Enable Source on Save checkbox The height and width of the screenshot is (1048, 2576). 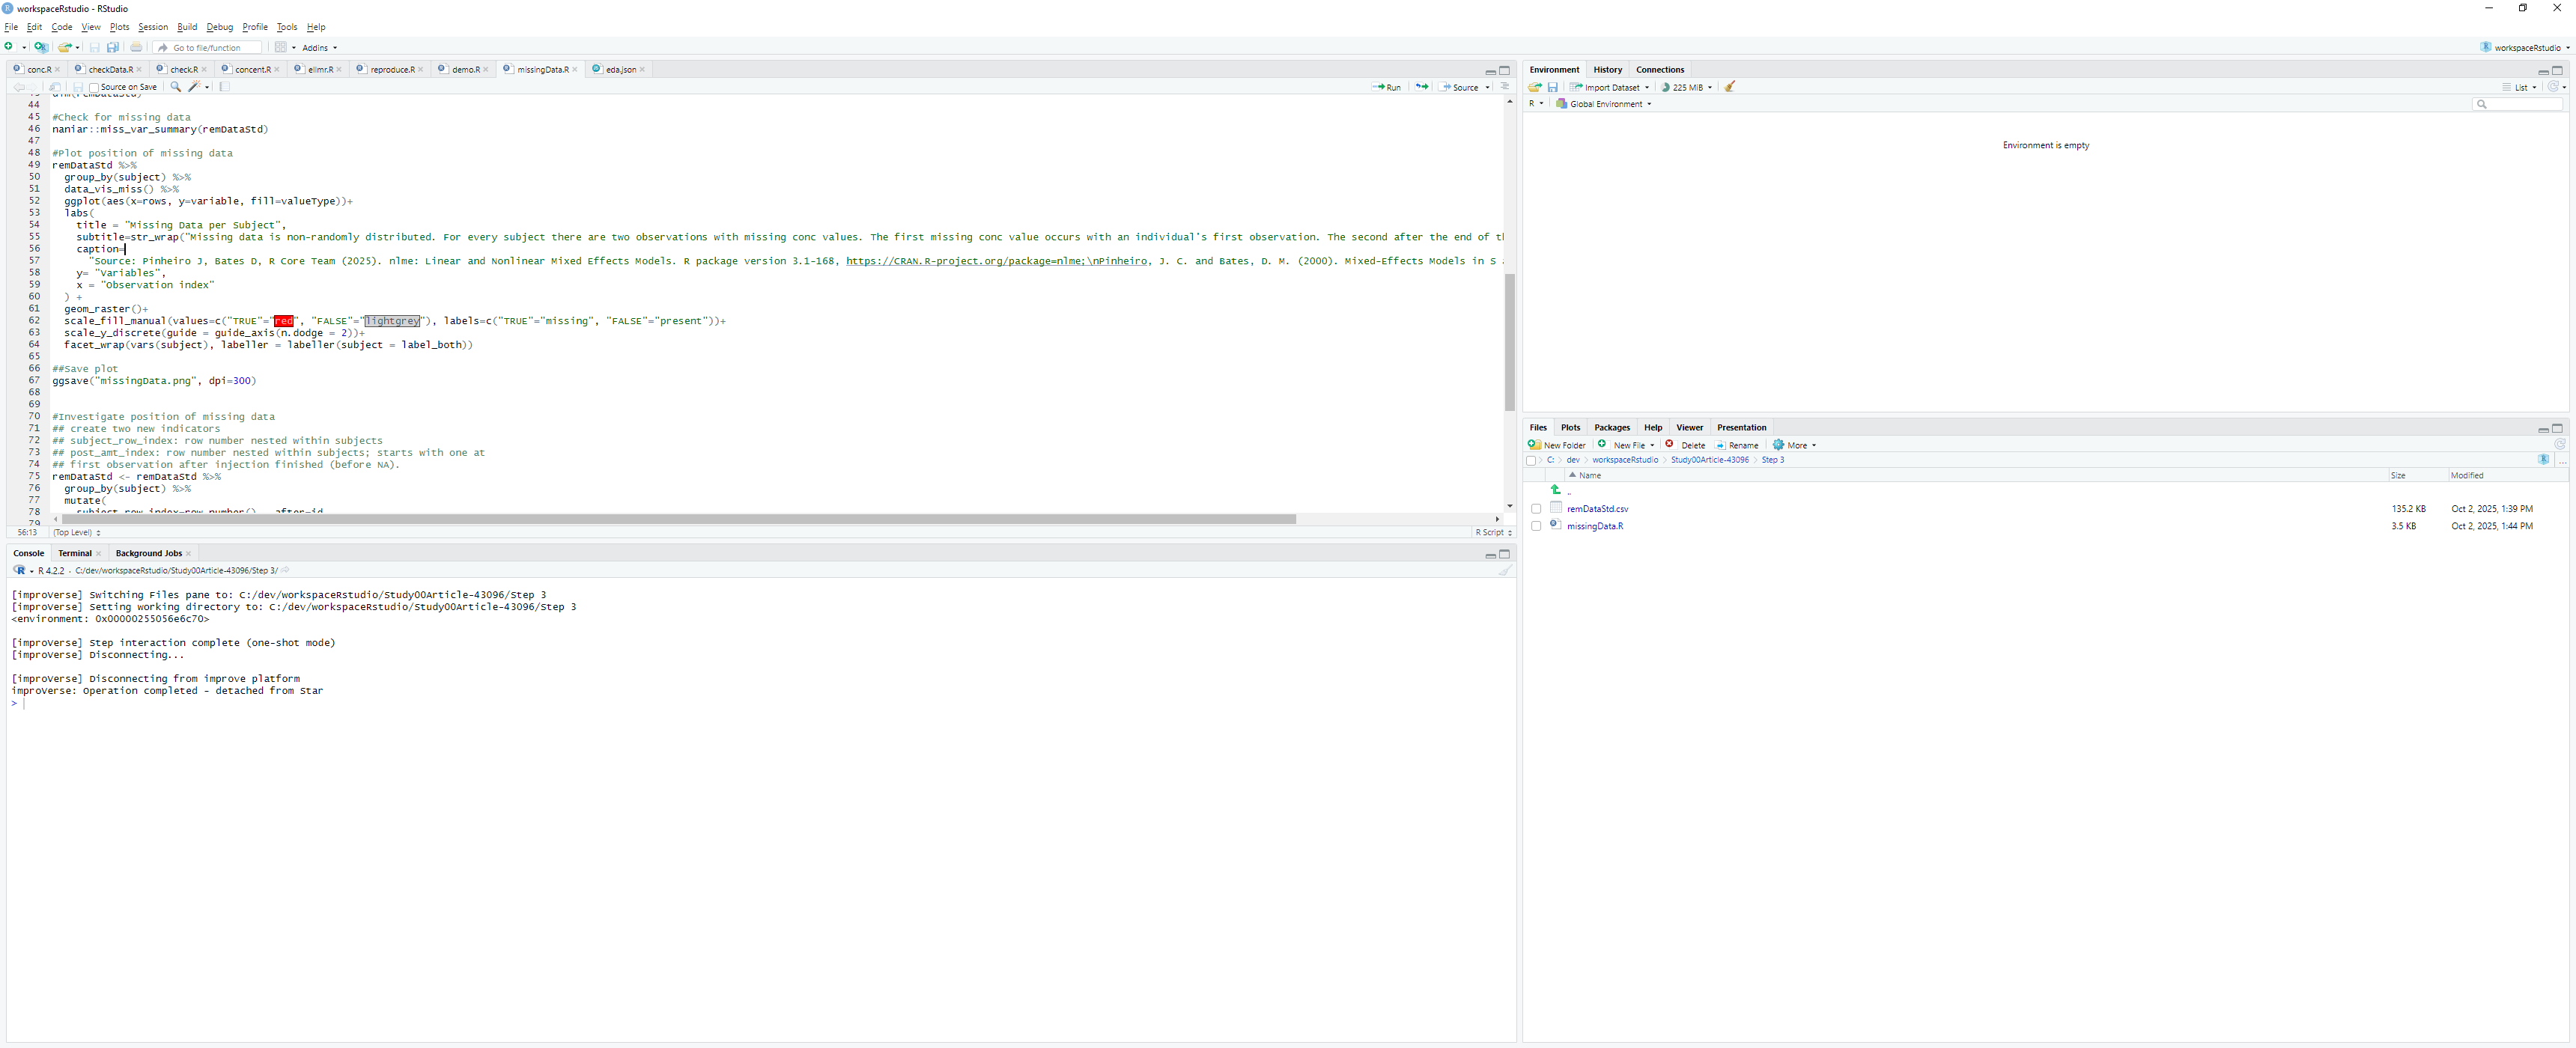[94, 88]
